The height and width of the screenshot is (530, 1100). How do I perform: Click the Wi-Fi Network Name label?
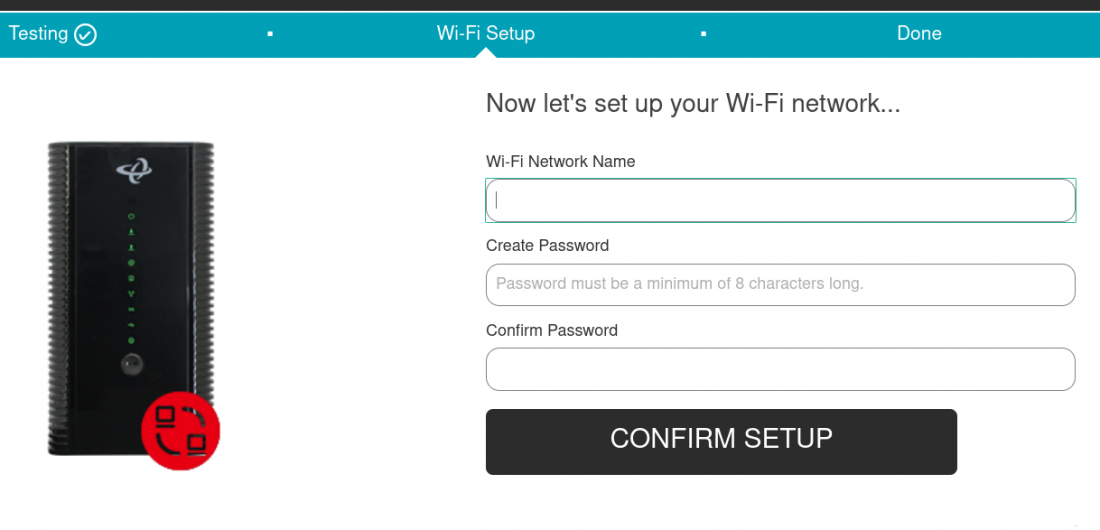point(560,161)
